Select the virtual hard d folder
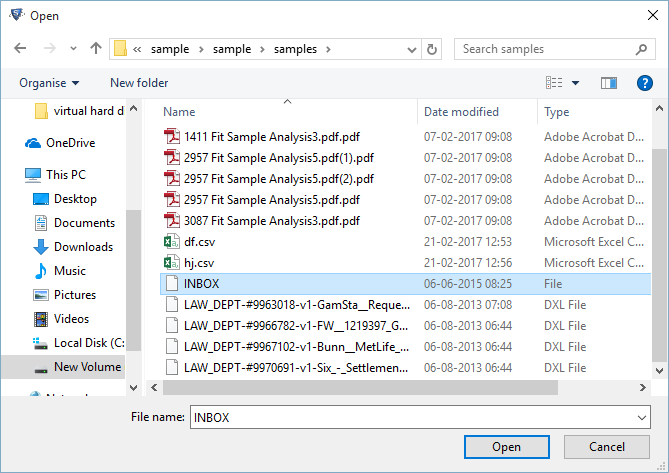The height and width of the screenshot is (473, 669). tap(79, 111)
